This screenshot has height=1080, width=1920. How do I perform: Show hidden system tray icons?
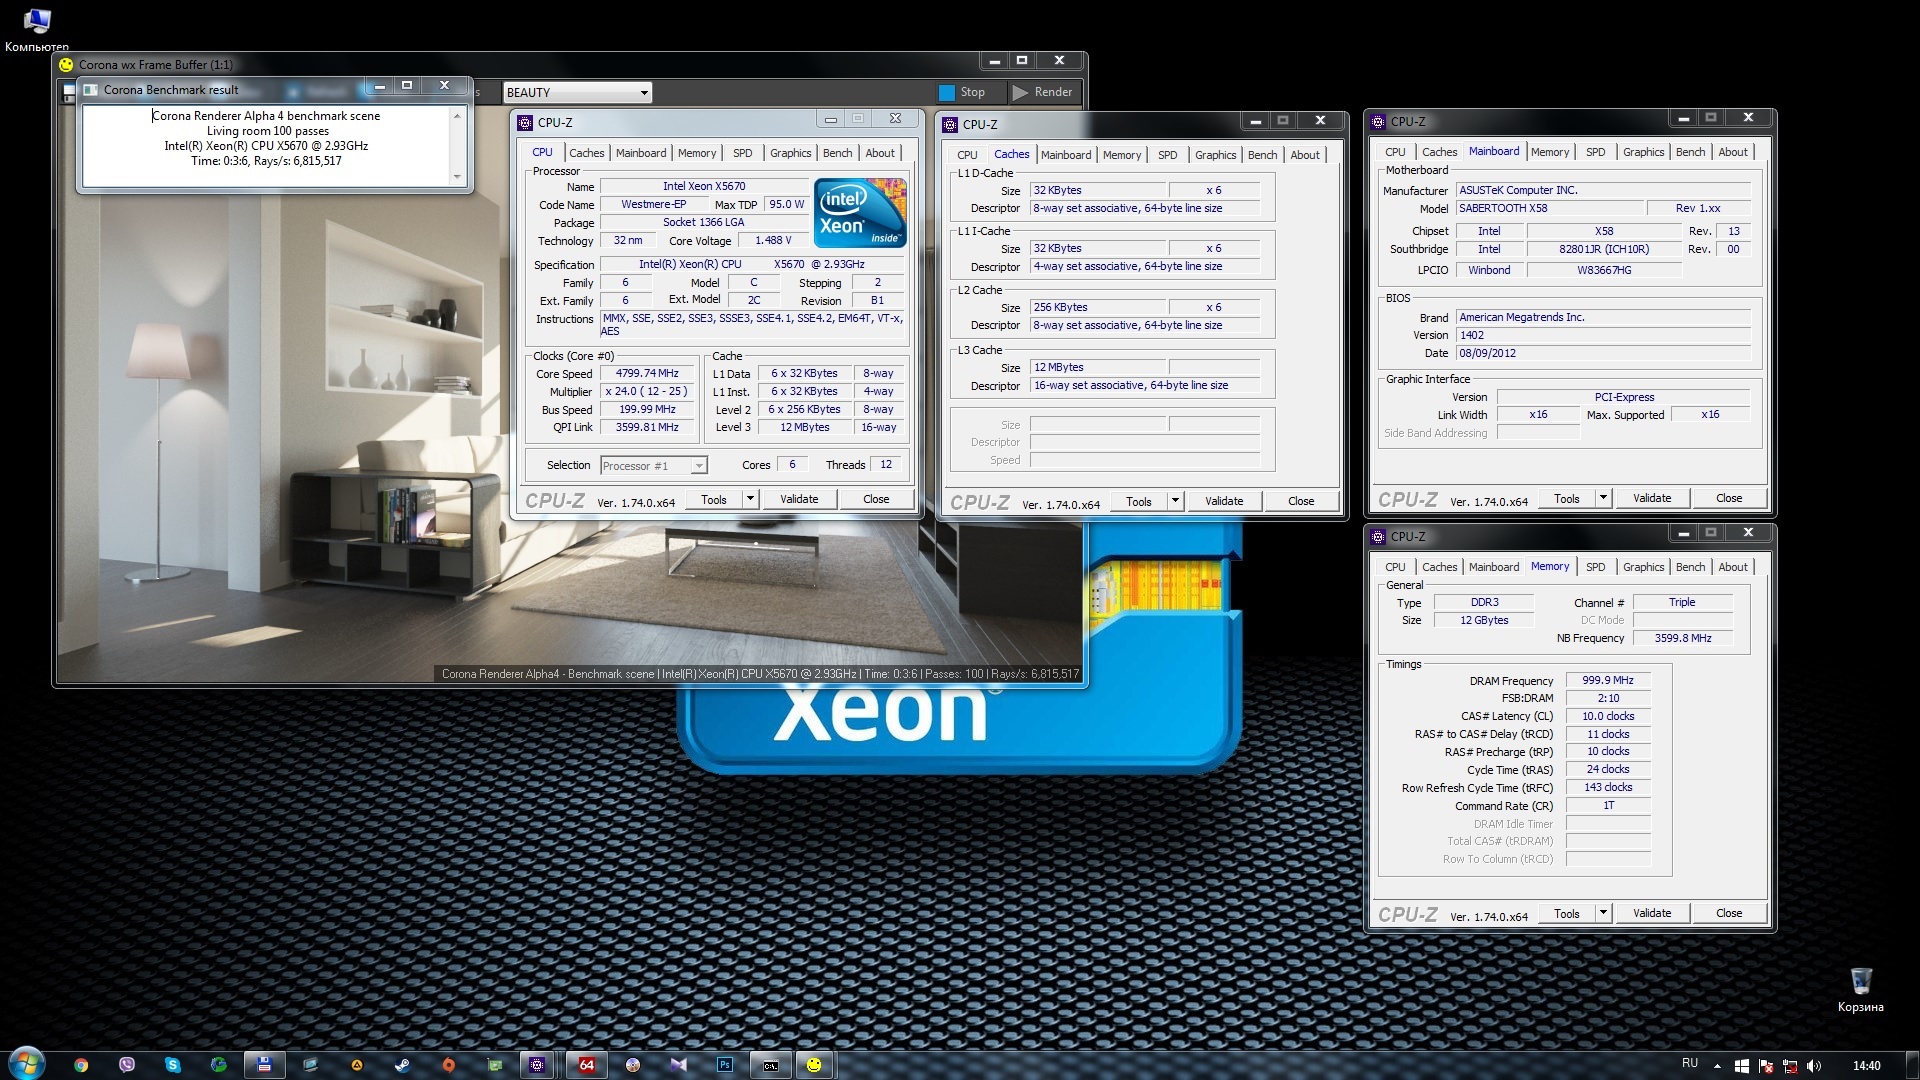(x=1717, y=1065)
